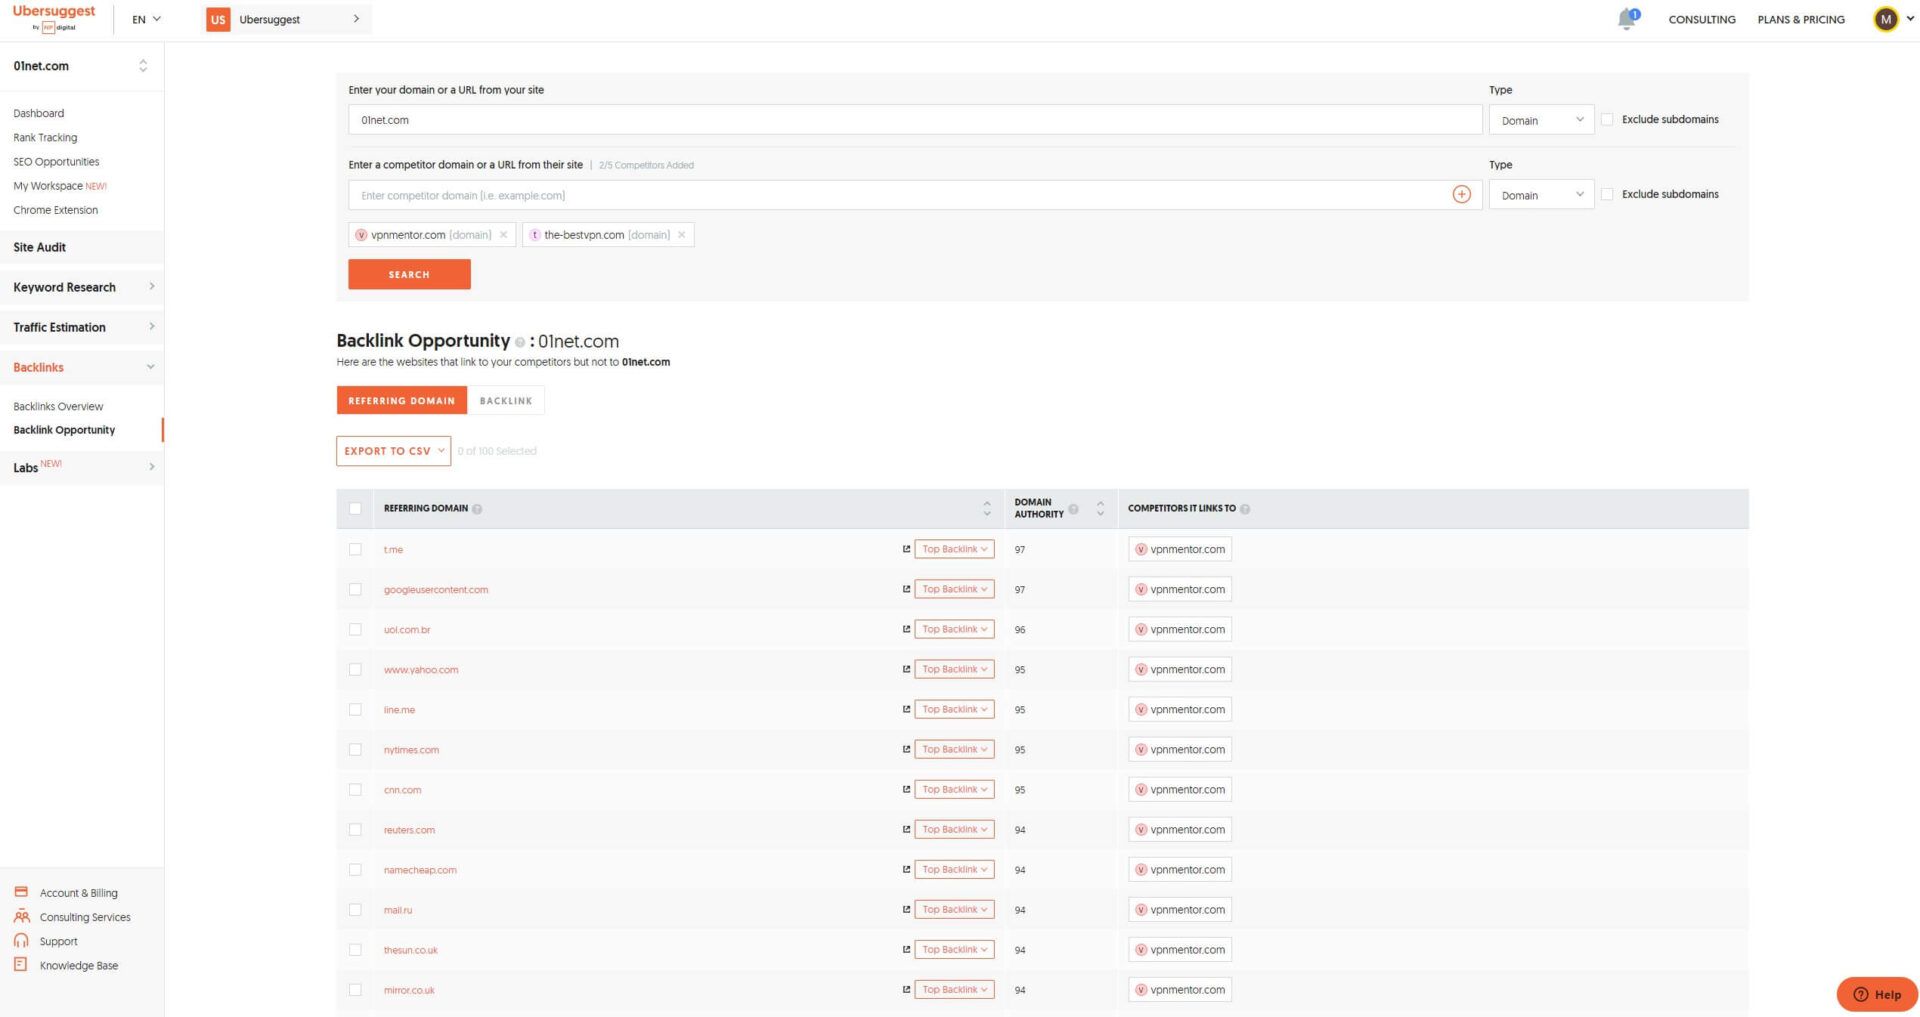Open external link icon for t.me
Viewport: 1920px width, 1017px height.
(906, 549)
